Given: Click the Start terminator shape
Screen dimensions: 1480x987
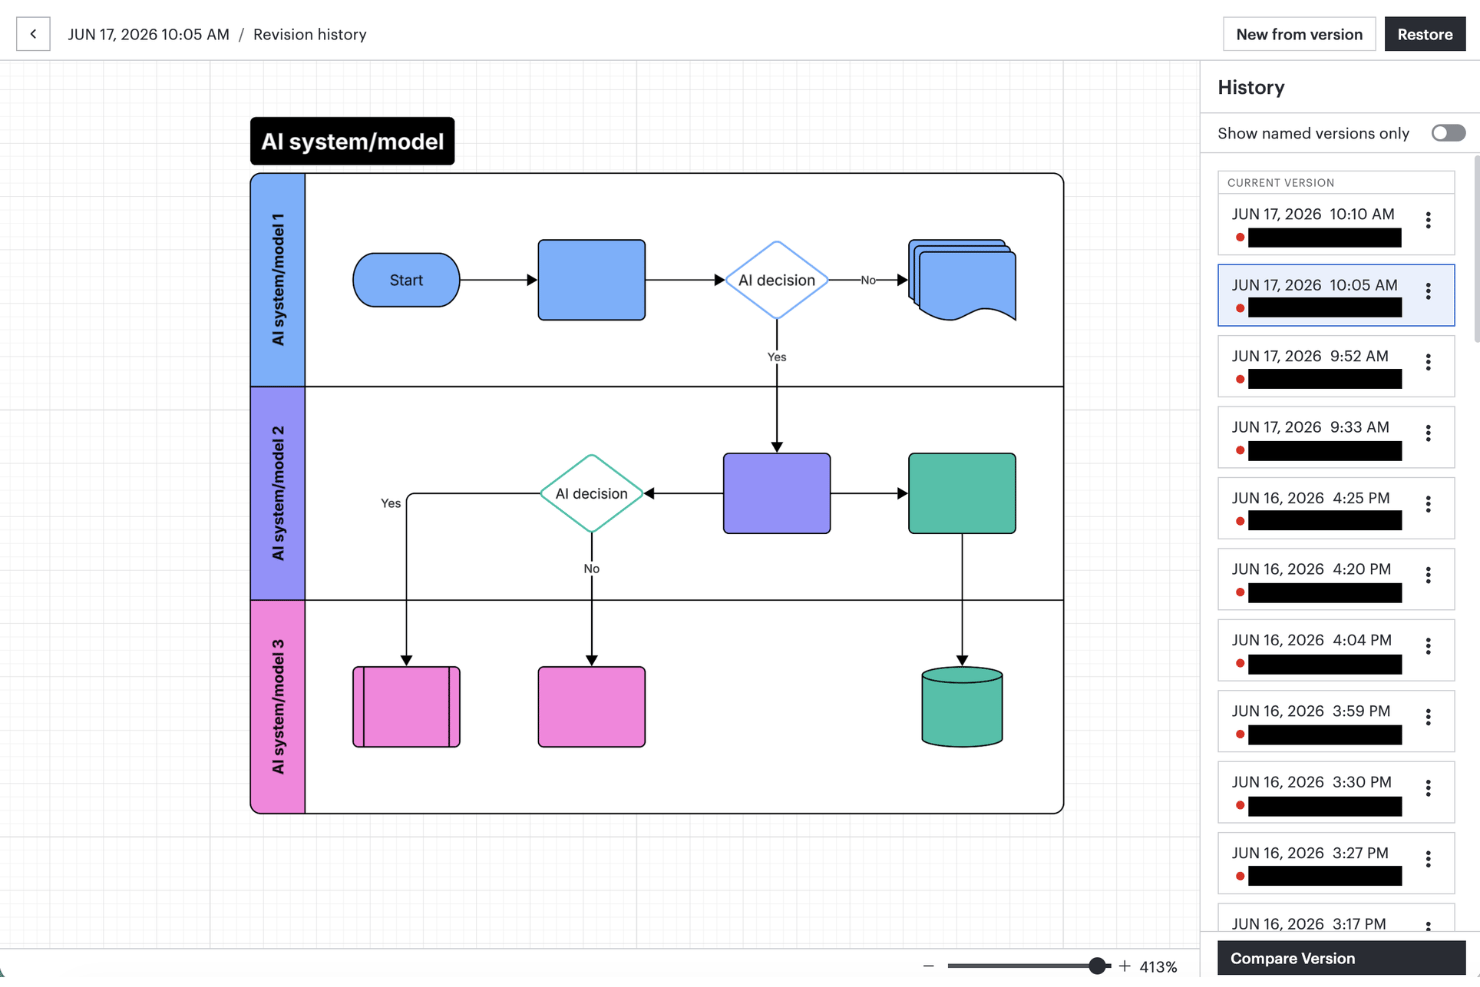Looking at the screenshot, I should 406,280.
